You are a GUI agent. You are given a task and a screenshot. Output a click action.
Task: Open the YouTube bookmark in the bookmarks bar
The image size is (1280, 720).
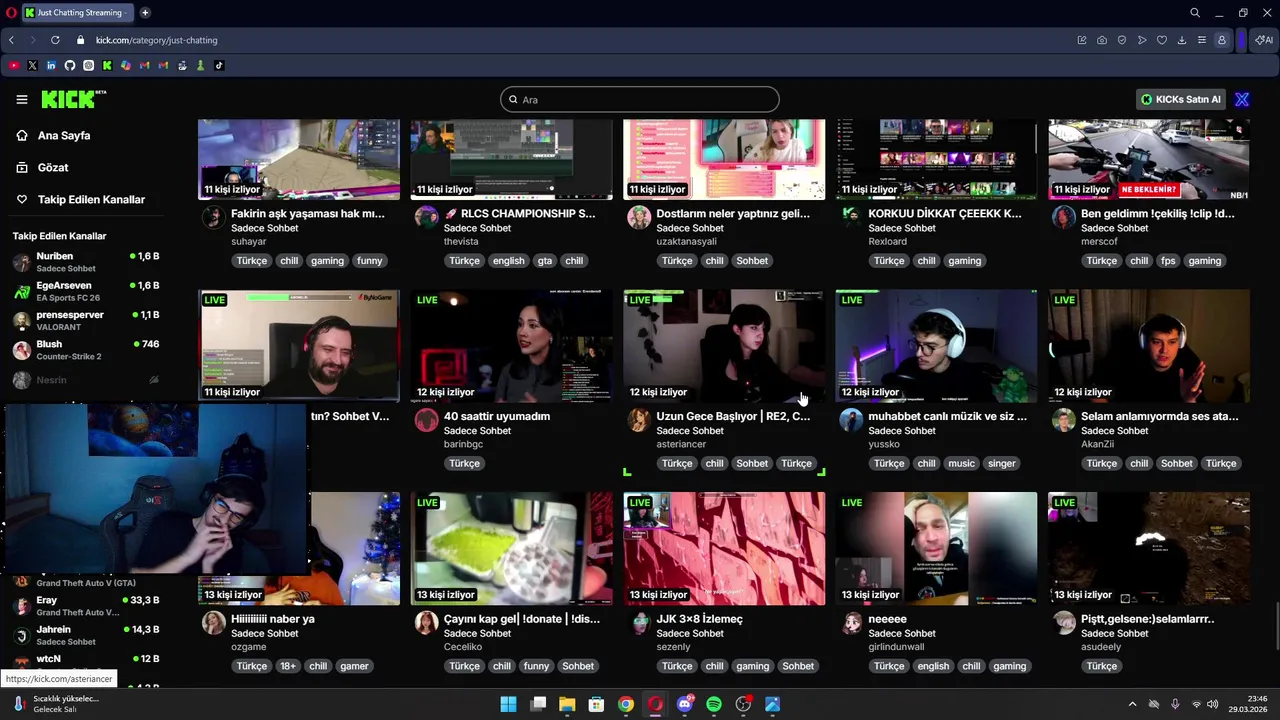click(13, 65)
